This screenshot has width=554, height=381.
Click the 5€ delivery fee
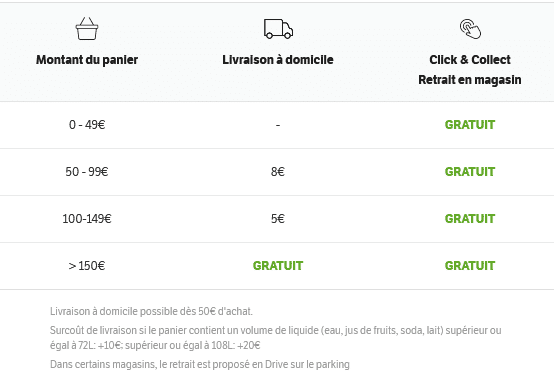coord(278,219)
